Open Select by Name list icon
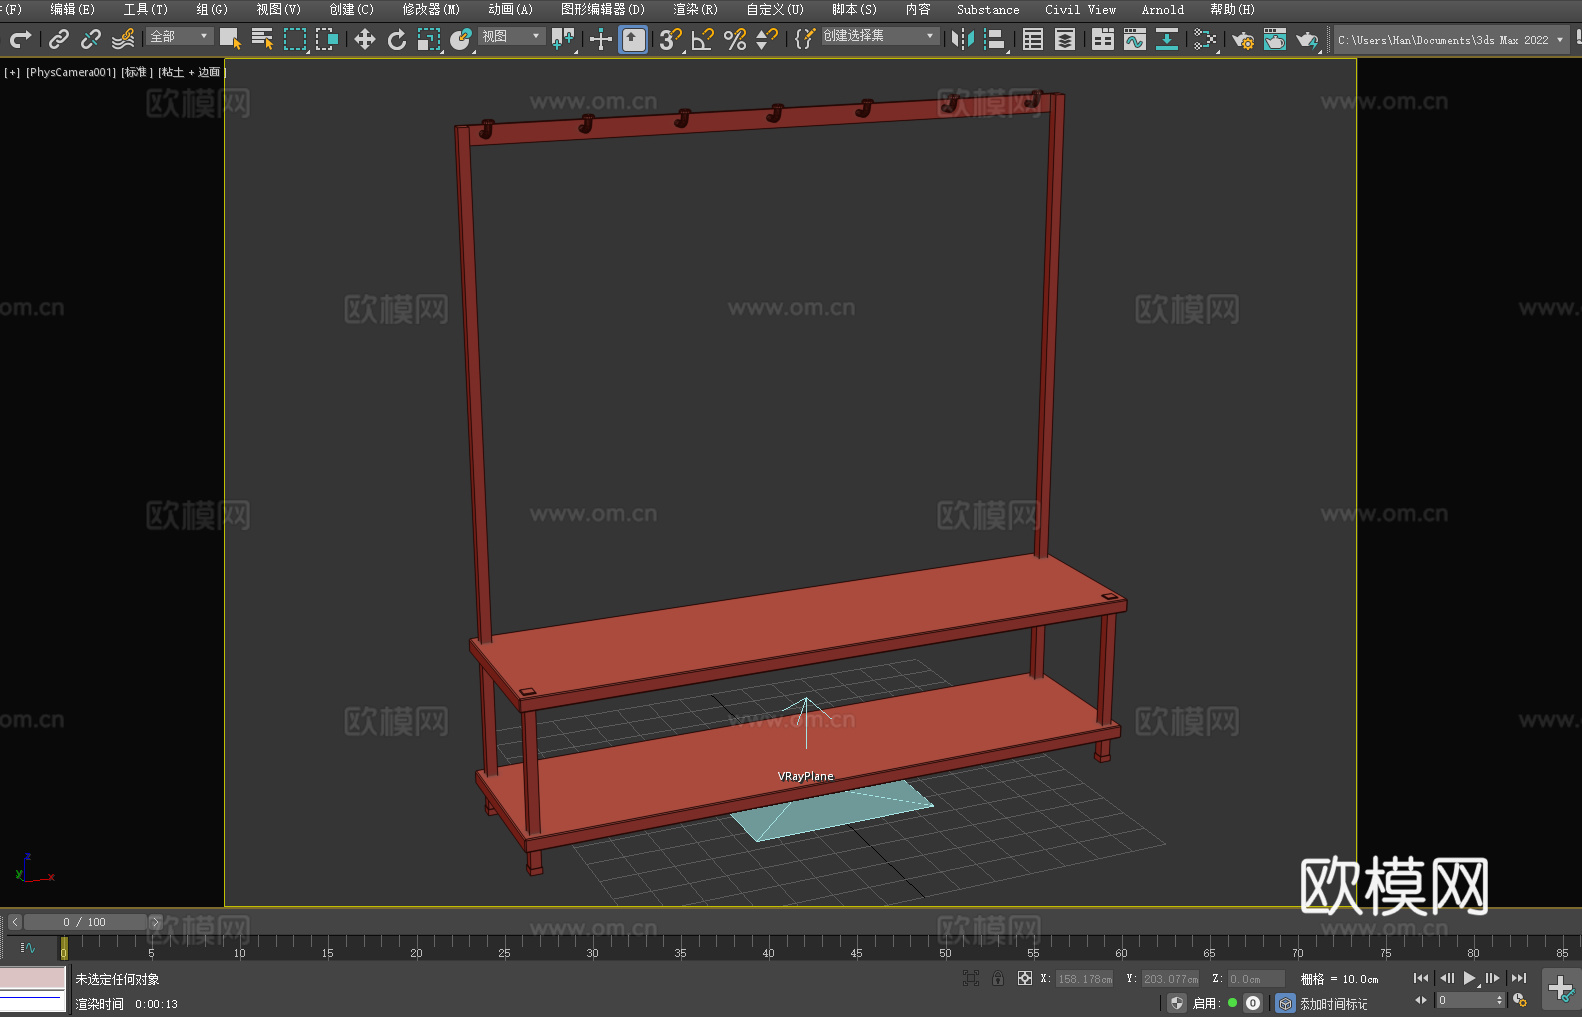Image resolution: width=1582 pixels, height=1017 pixels. pos(262,39)
